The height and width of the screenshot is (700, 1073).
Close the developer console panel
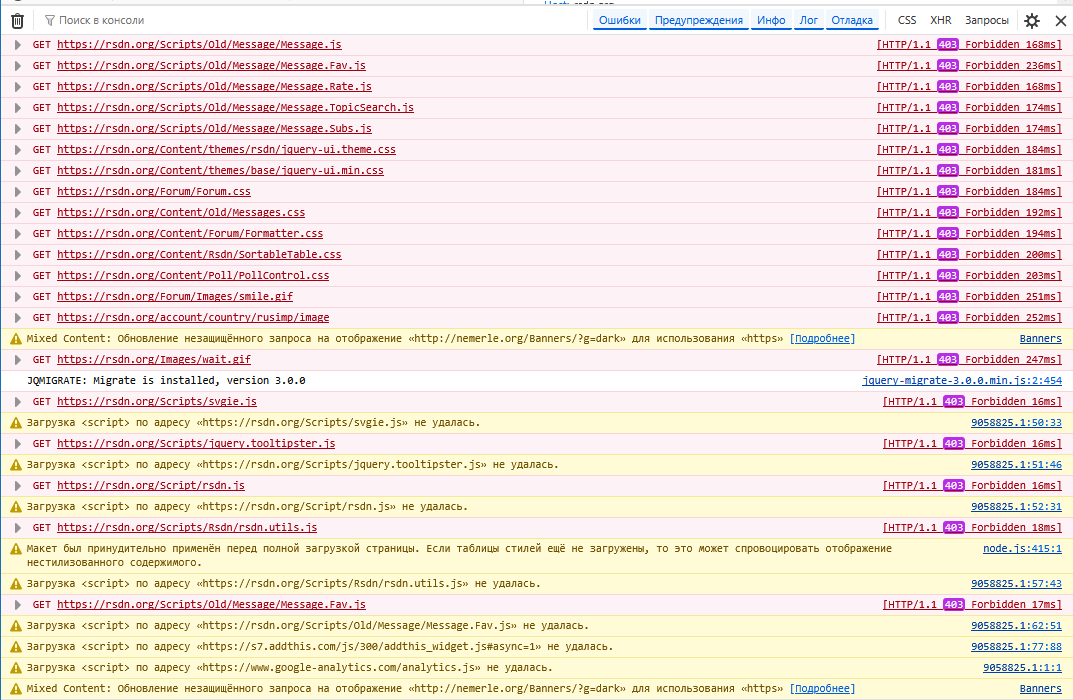1060,20
